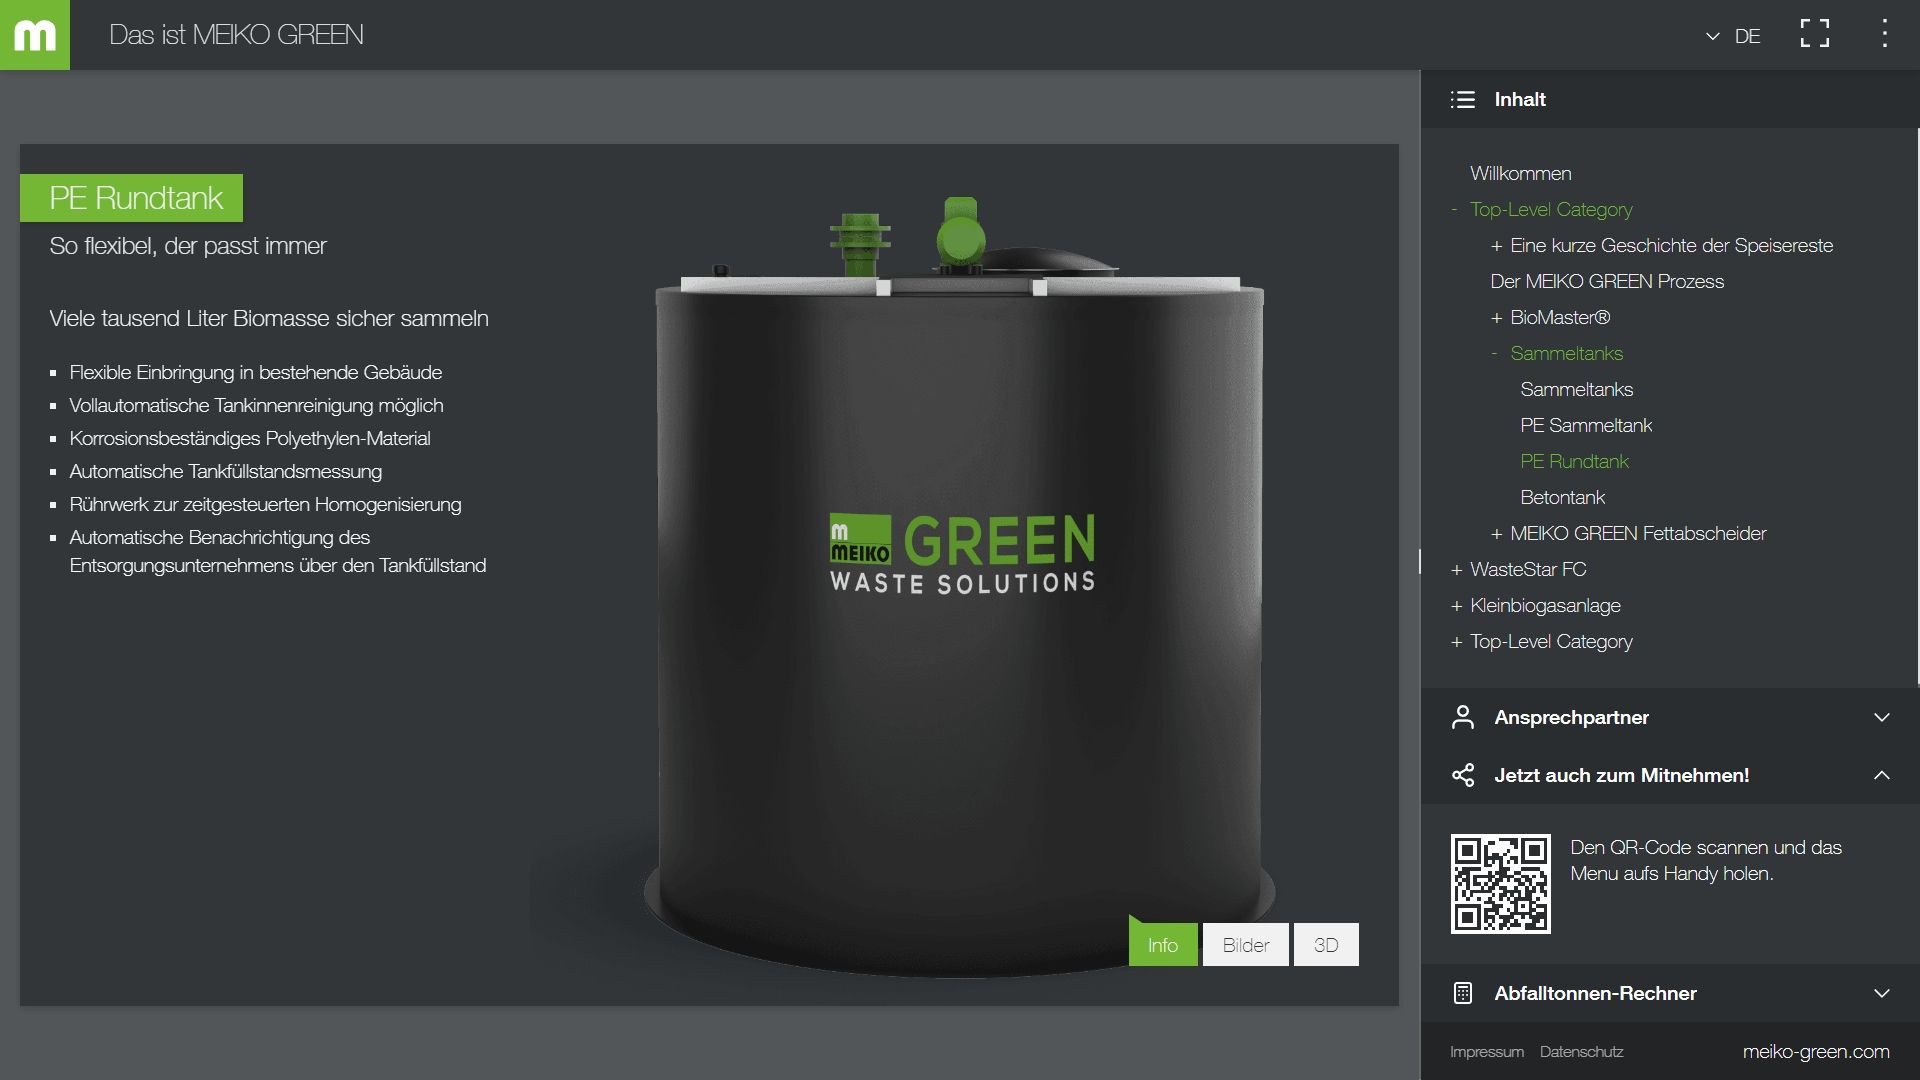Select Betontank in the contents tree

tap(1562, 497)
